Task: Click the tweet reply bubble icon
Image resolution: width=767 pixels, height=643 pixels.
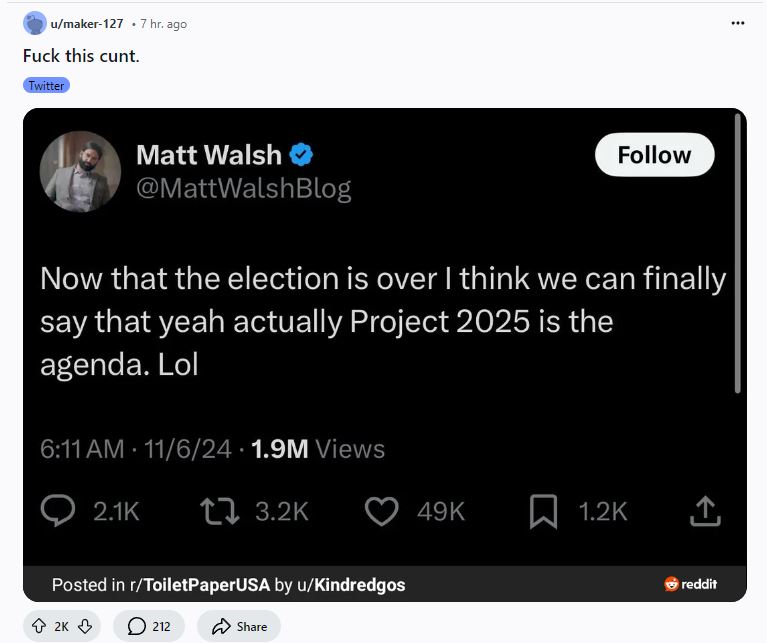Action: click(58, 510)
